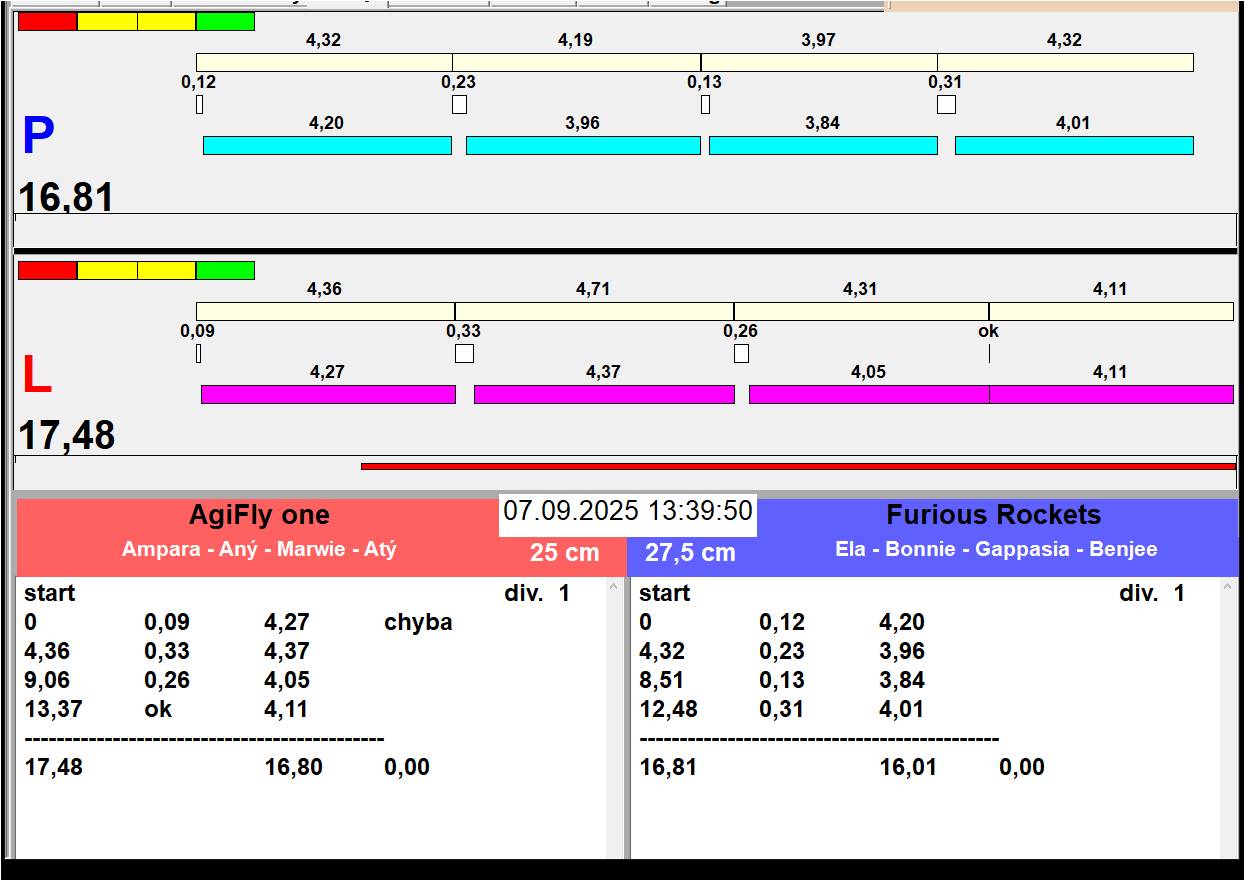Click the cream segment labeled 4,31 in lane L
This screenshot has width=1244, height=880.
861,311
